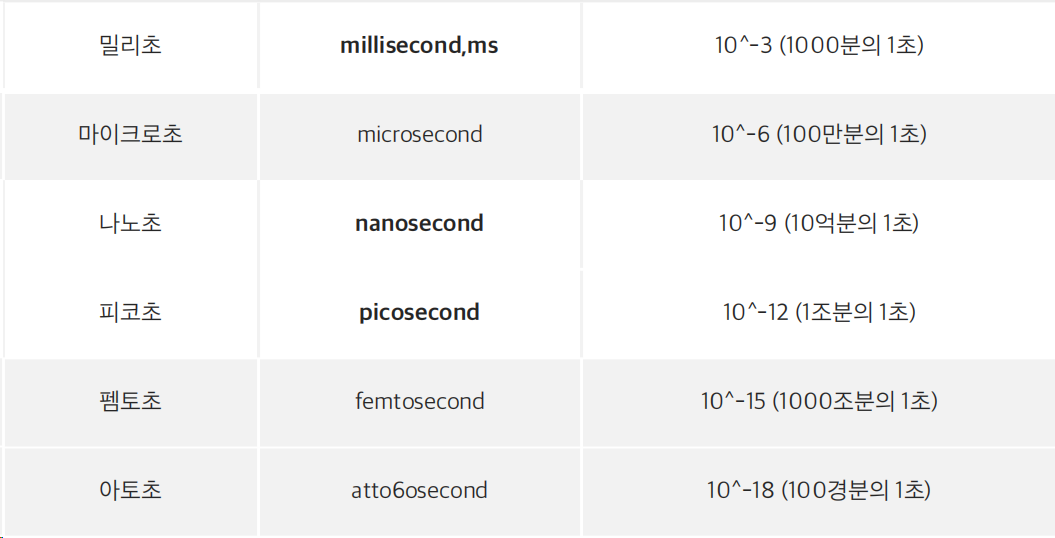
Task: Select the '(100경분의 1초)' description text
Action: tap(856, 490)
